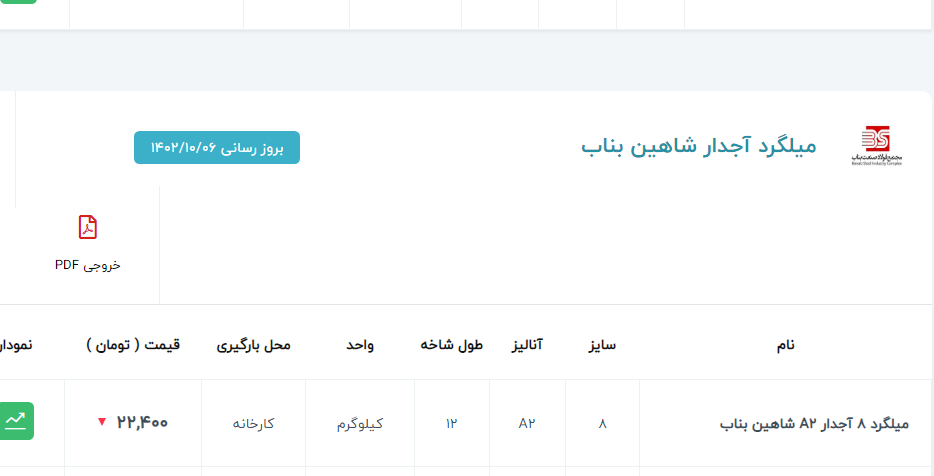
Task: Click the red price-drop arrow indicator
Action: point(101,422)
